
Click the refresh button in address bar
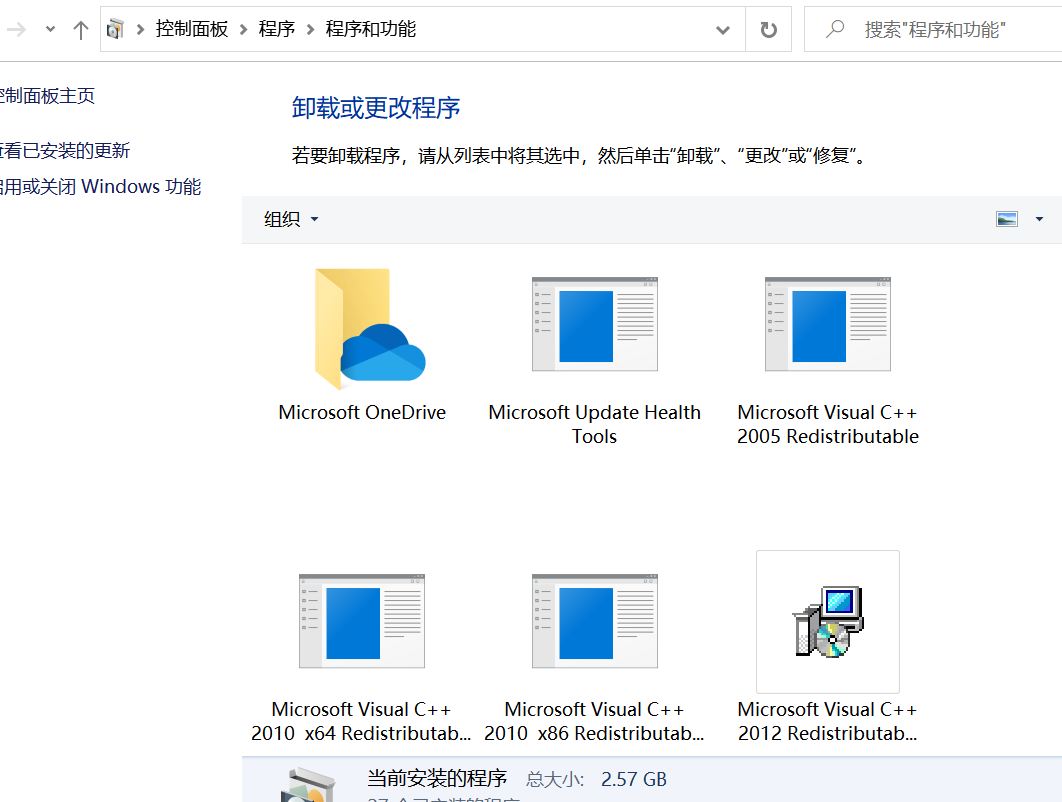(768, 29)
